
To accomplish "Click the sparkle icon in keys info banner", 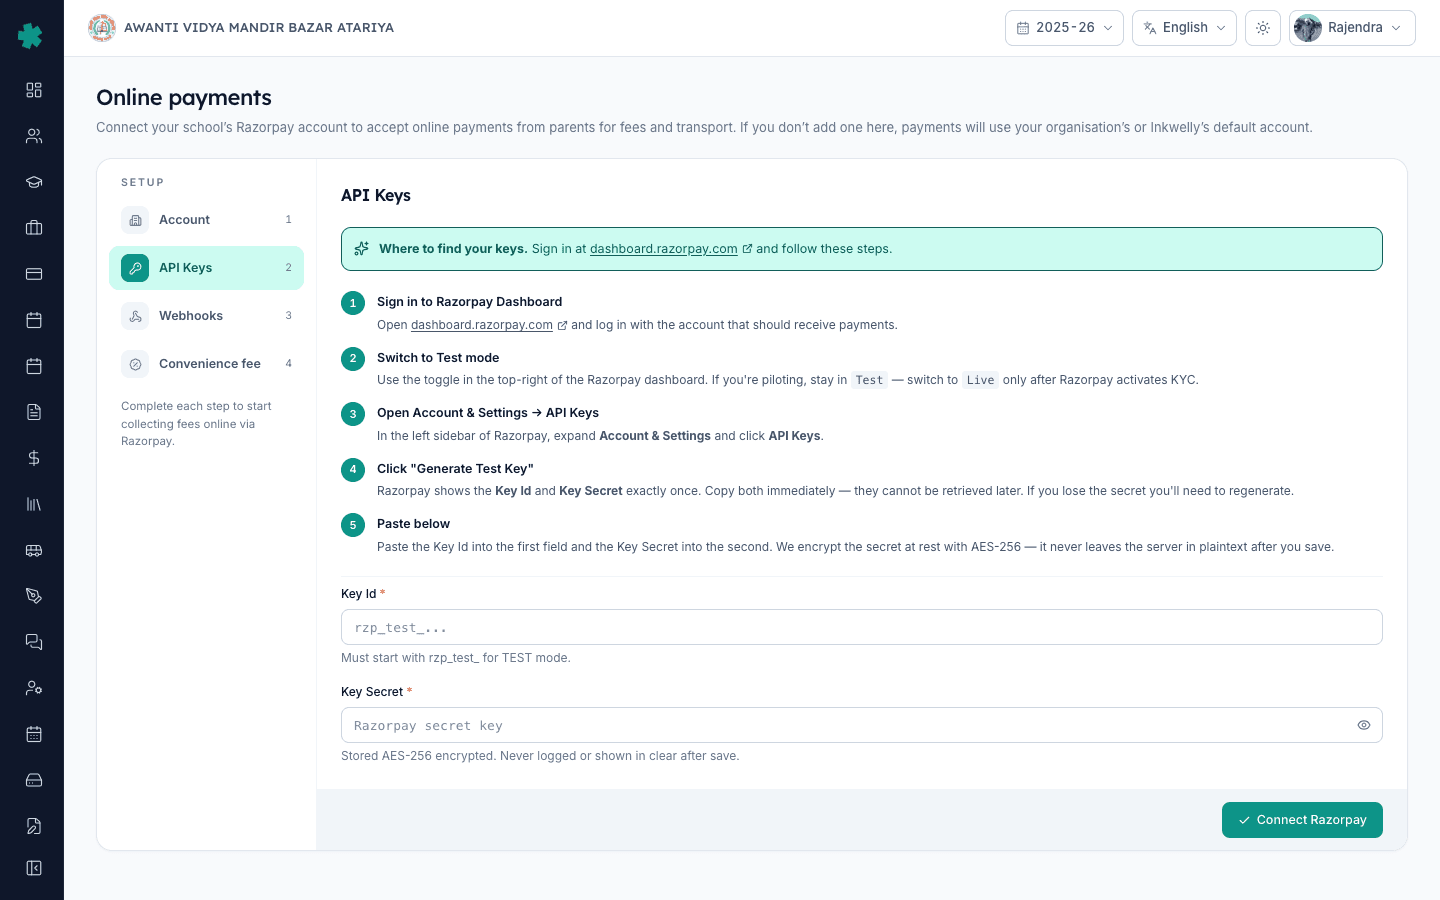I will (362, 249).
